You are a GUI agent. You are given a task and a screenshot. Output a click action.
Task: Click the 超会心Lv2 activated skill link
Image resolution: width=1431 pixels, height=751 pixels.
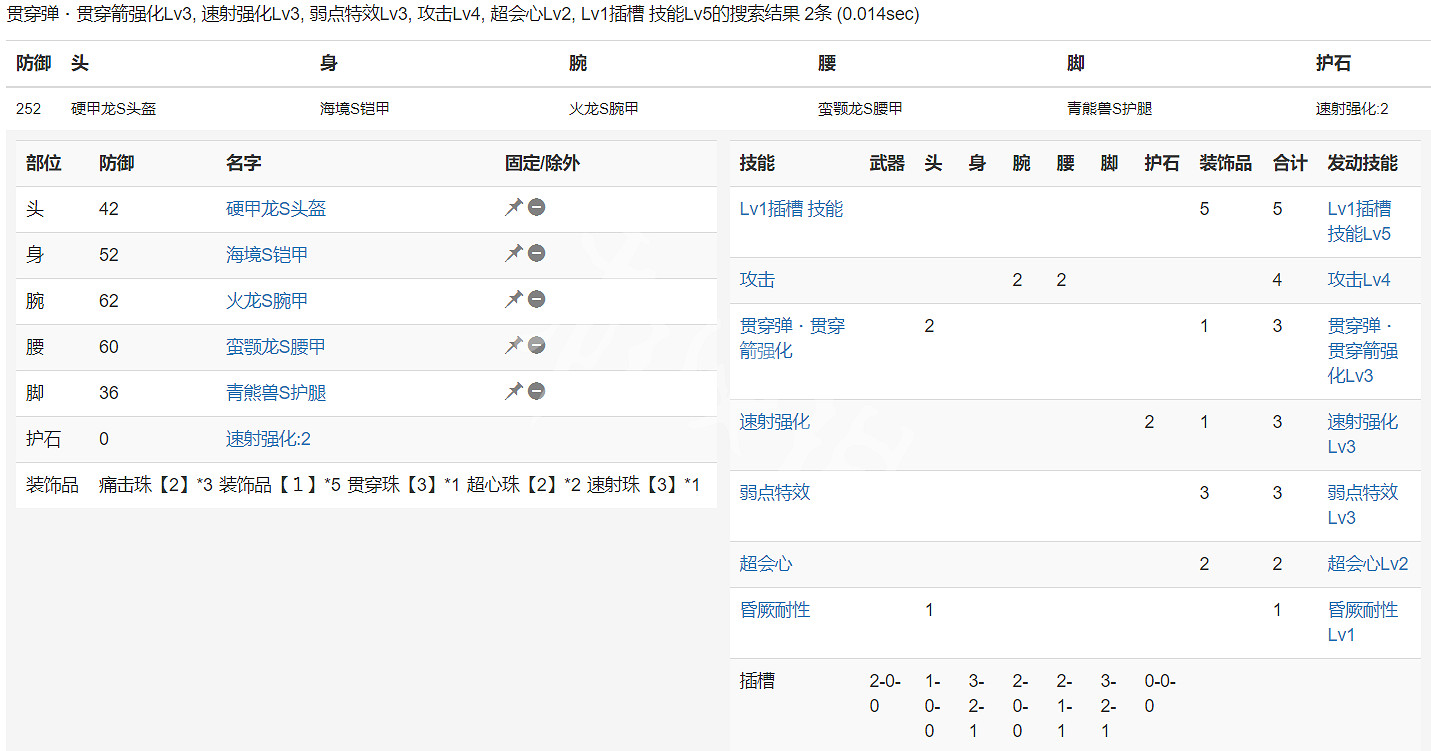(1367, 564)
